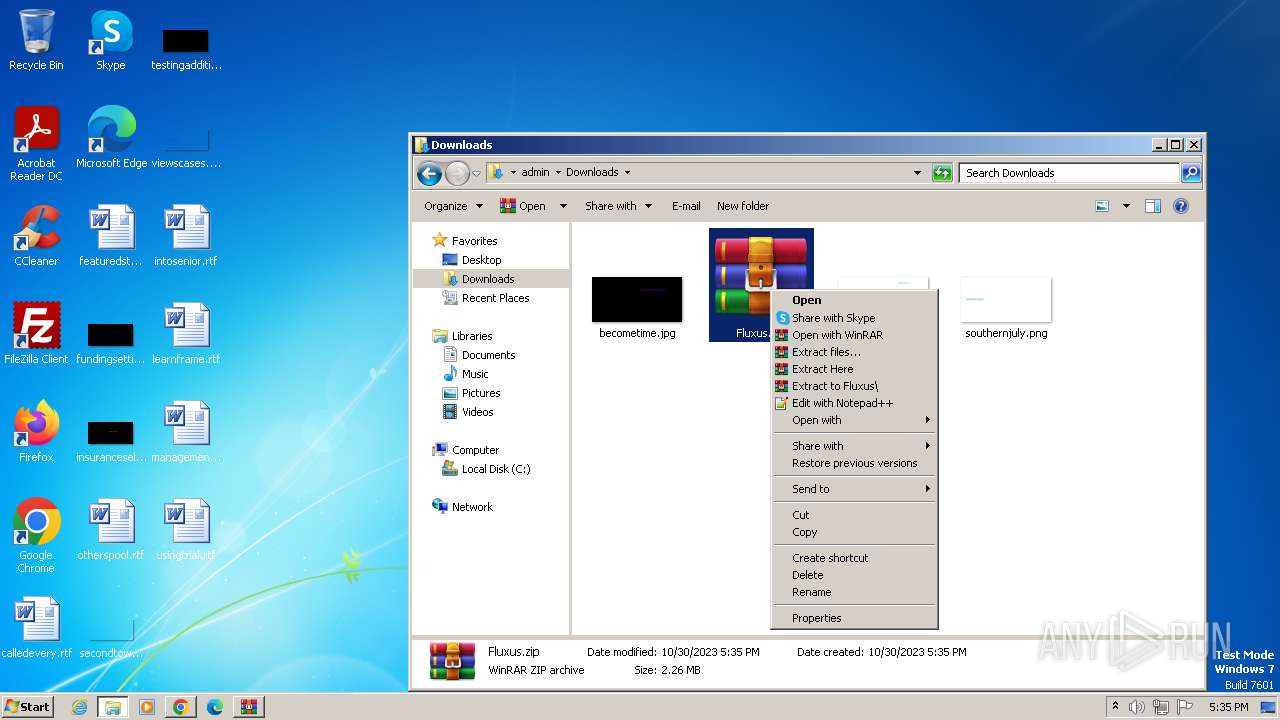Choose Extract files... option
Screen dimensions: 1280x720
click(854, 352)
